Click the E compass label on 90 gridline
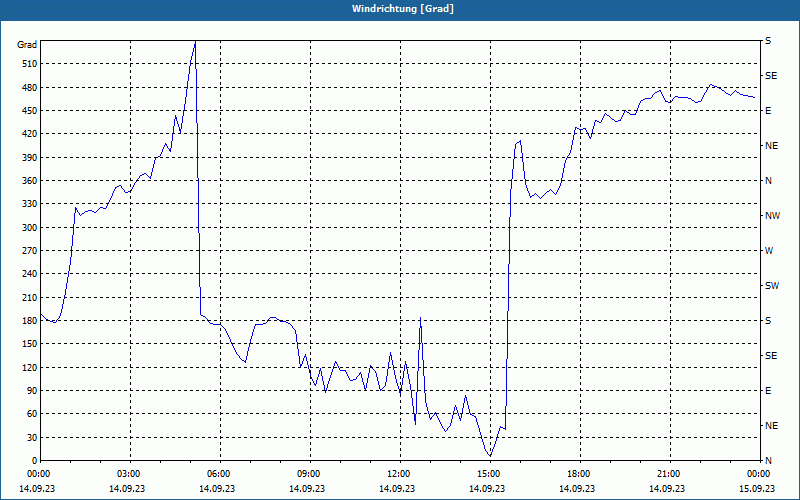 (x=768, y=391)
